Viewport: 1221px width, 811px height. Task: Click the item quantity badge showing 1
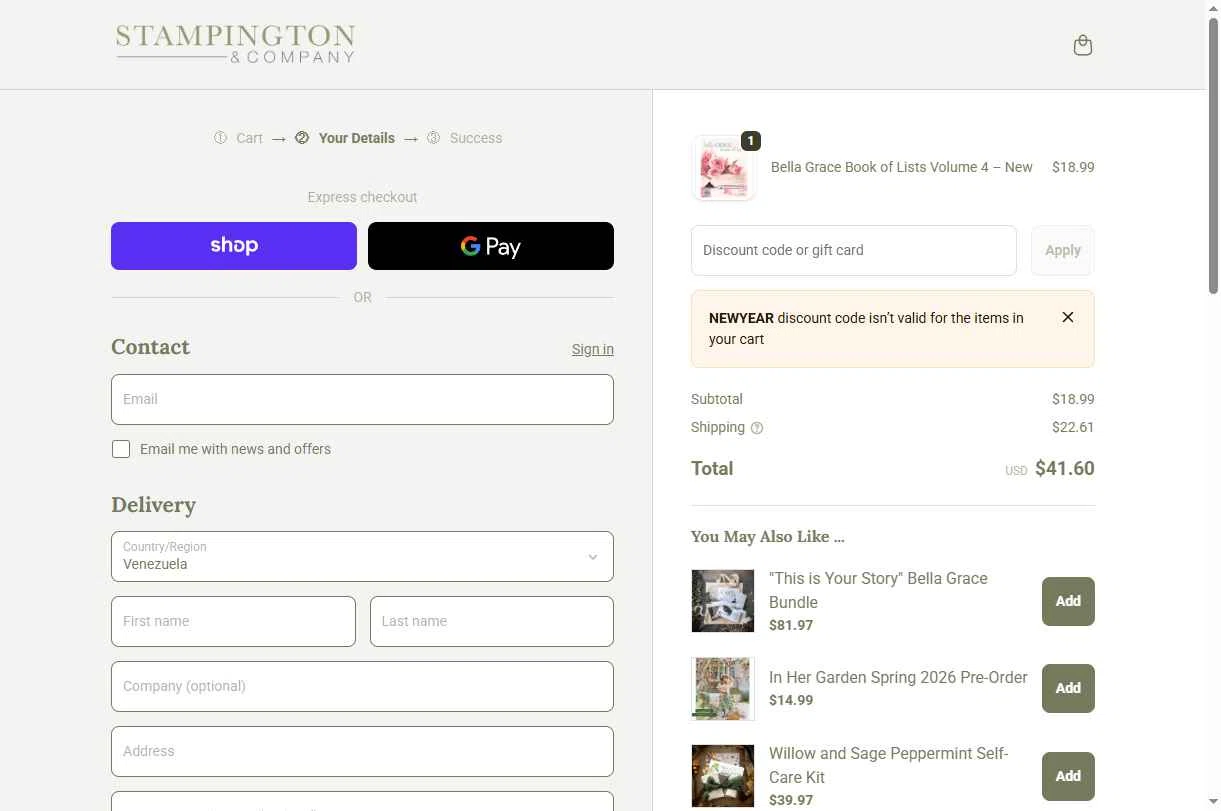751,141
